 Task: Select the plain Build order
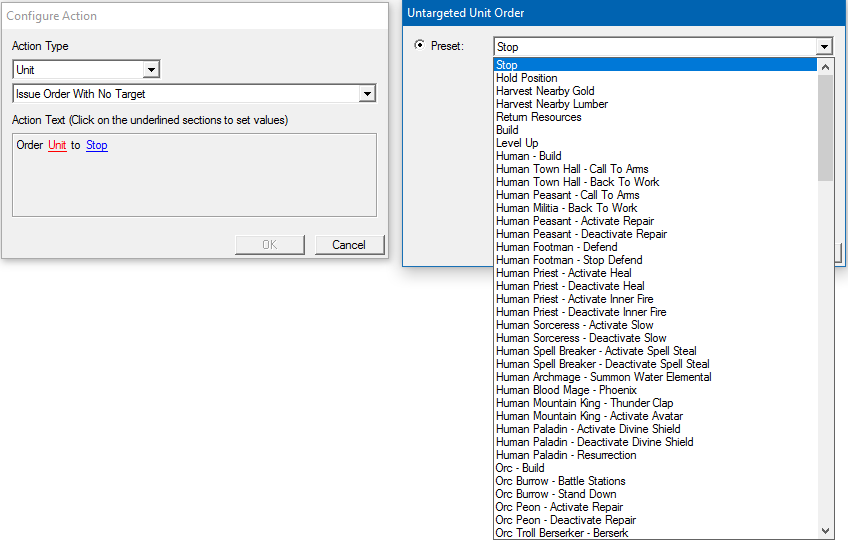click(x=655, y=130)
